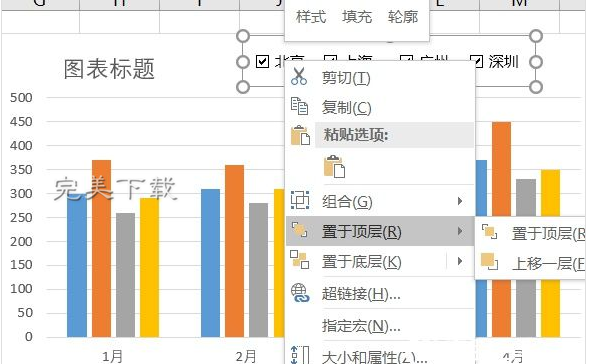This screenshot has height=364, width=589.
Task: Click the yellow bar for 1月
Action: (150, 267)
